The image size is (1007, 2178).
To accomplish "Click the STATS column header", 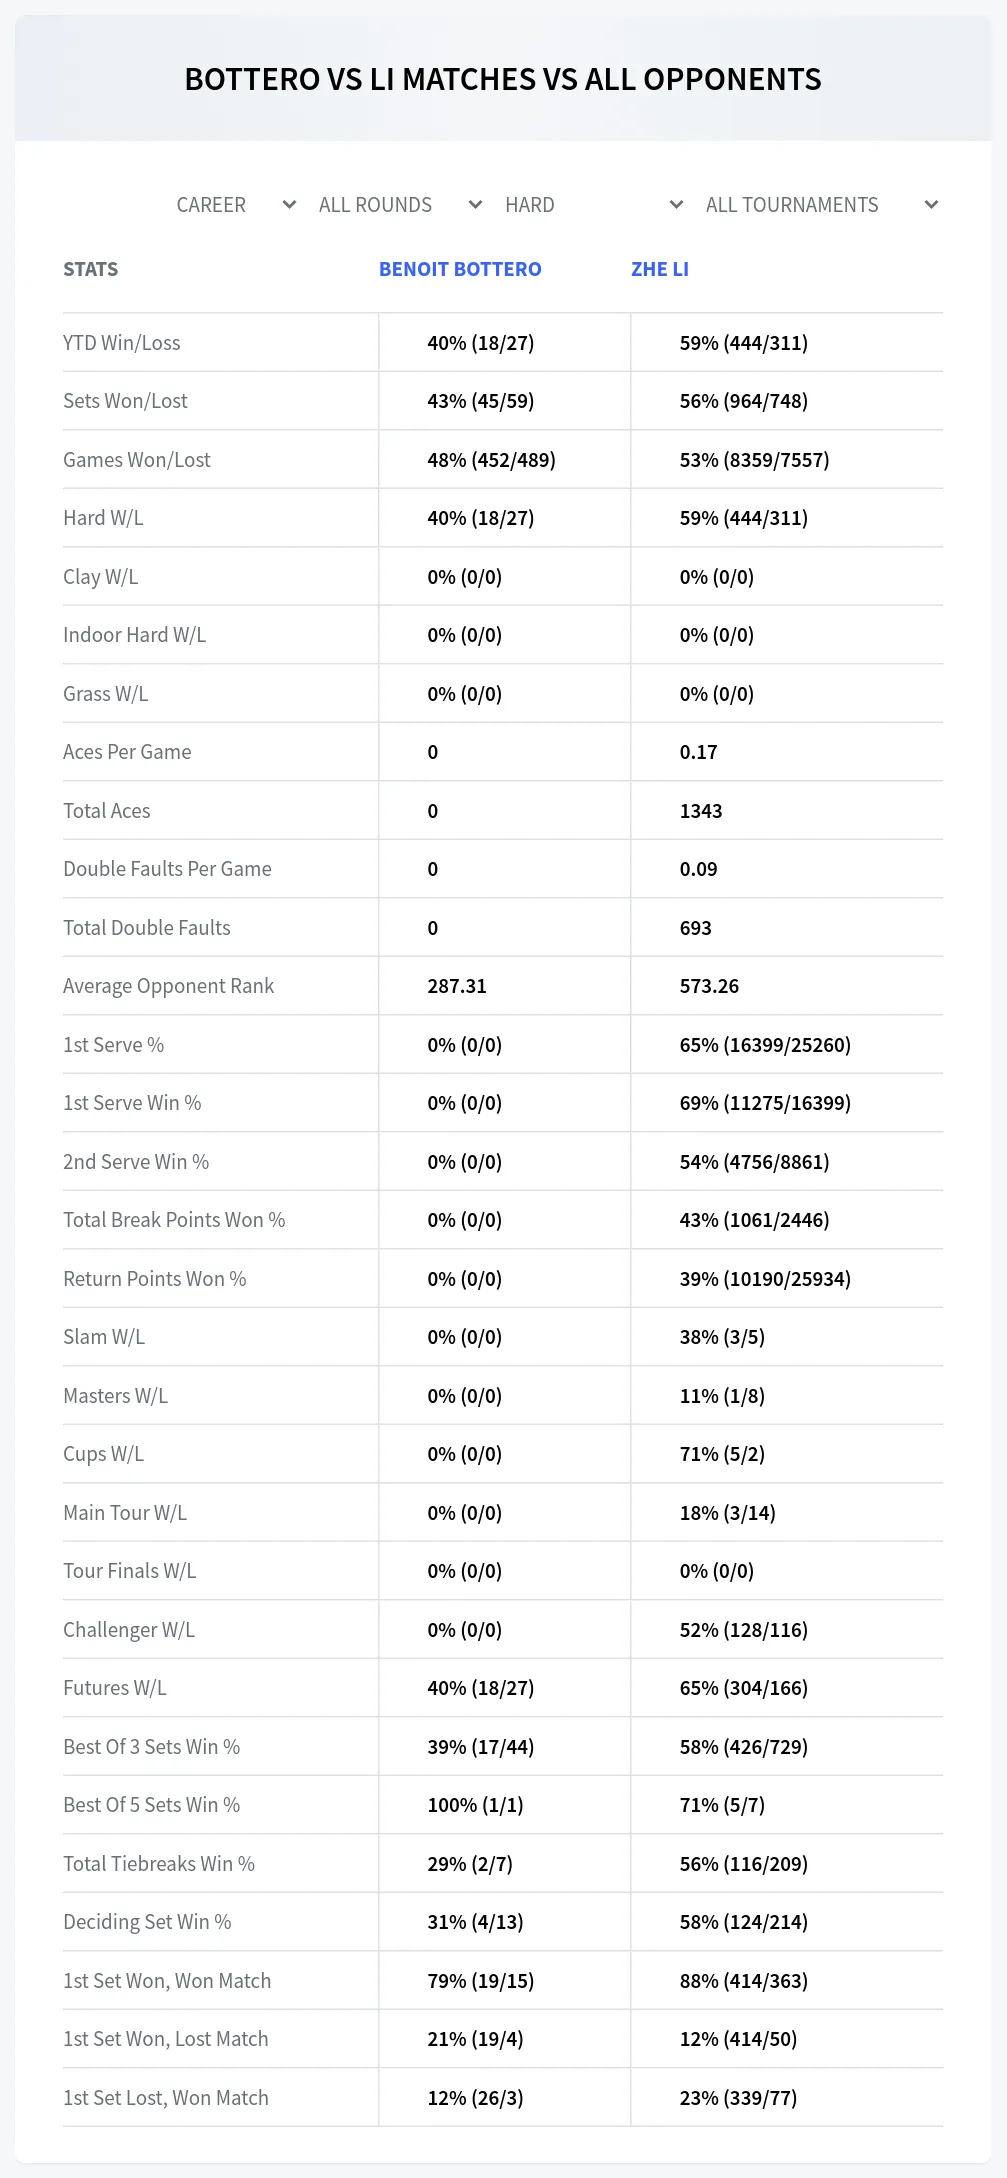I will pos(90,269).
